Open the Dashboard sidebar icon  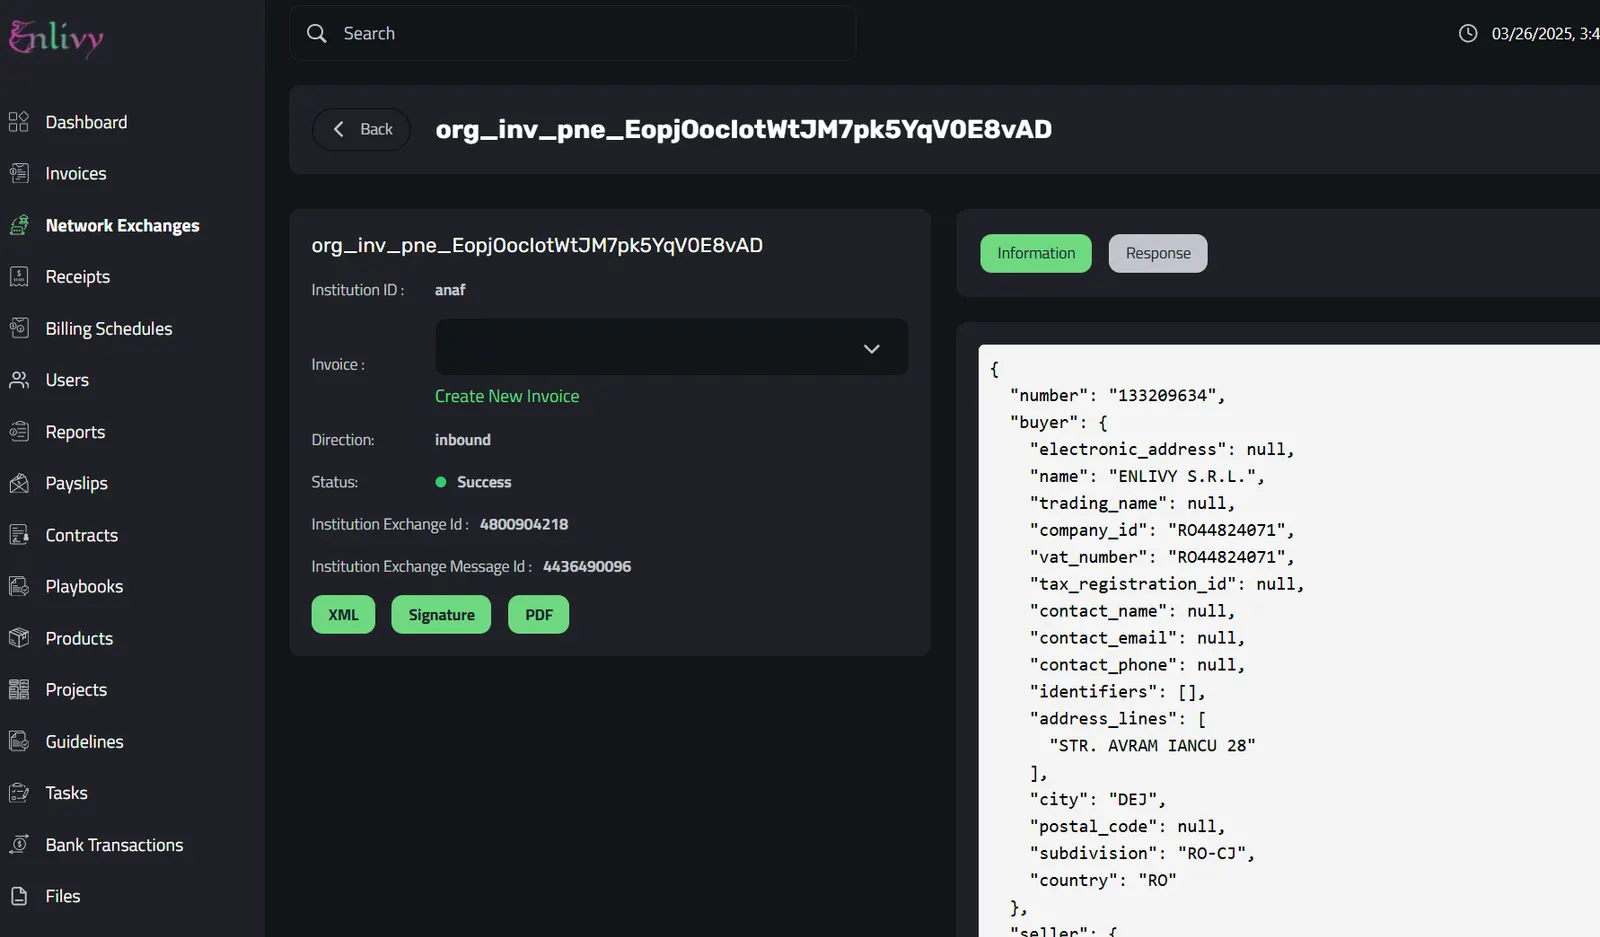(19, 122)
